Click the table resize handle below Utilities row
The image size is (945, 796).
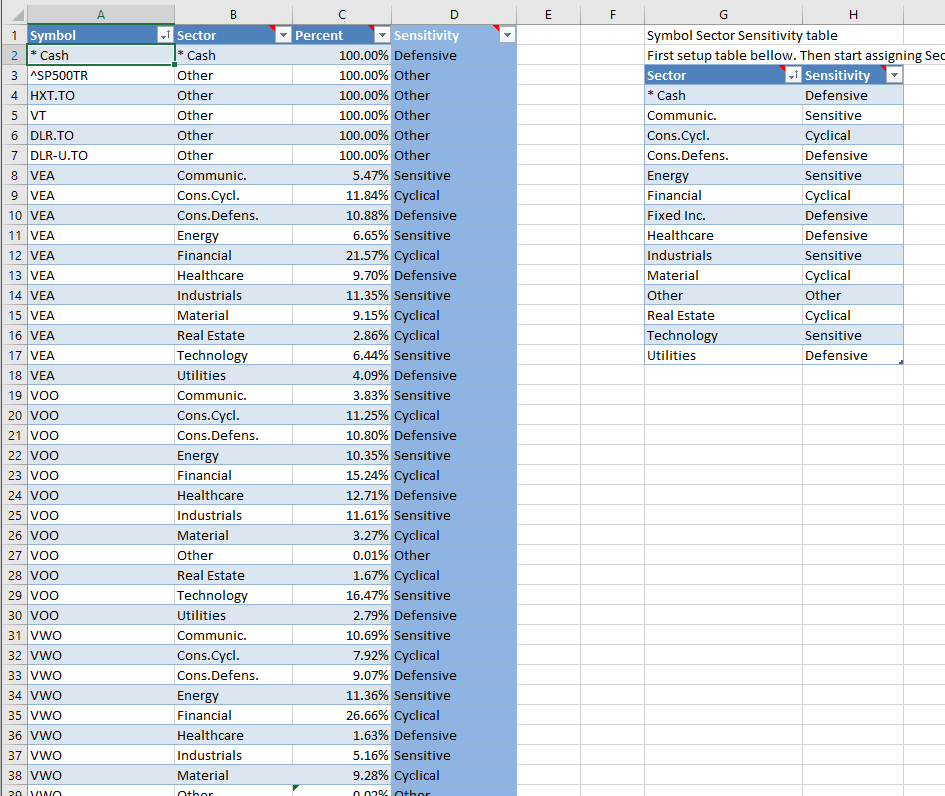(901, 363)
